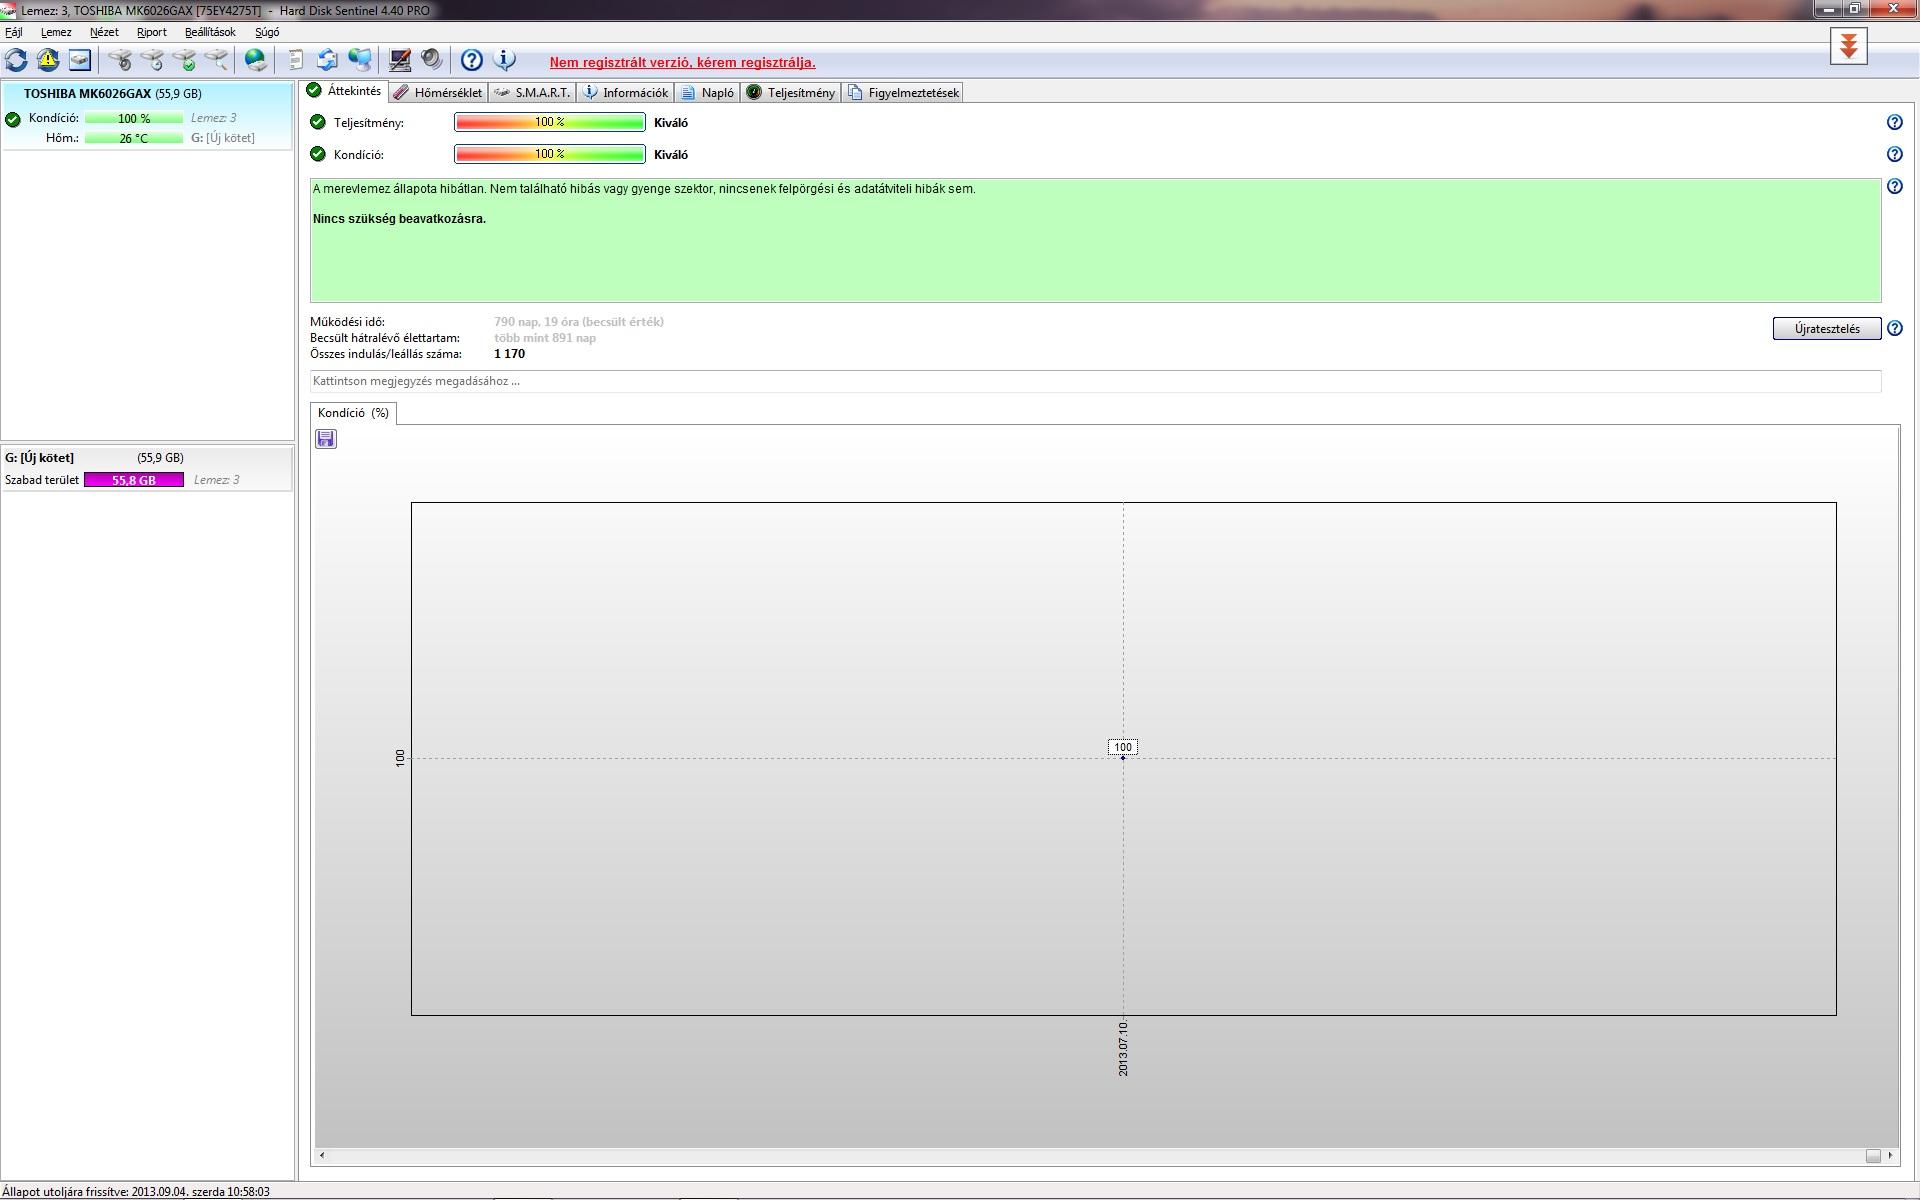The height and width of the screenshot is (1200, 1920).
Task: Click the blue question mark toolbar icon
Action: click(471, 60)
